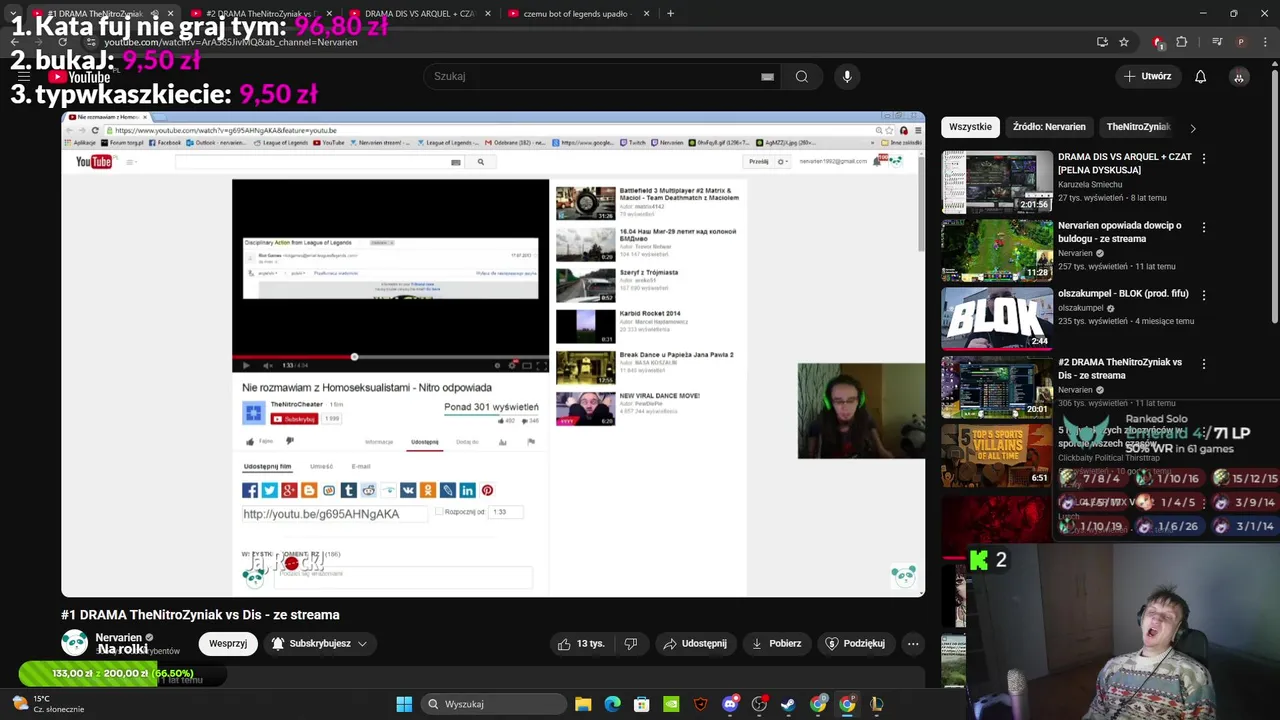Select the TheNitroZyniak filter chip
Image resolution: width=1280 pixels, height=720 pixels.
[x=1138, y=127]
